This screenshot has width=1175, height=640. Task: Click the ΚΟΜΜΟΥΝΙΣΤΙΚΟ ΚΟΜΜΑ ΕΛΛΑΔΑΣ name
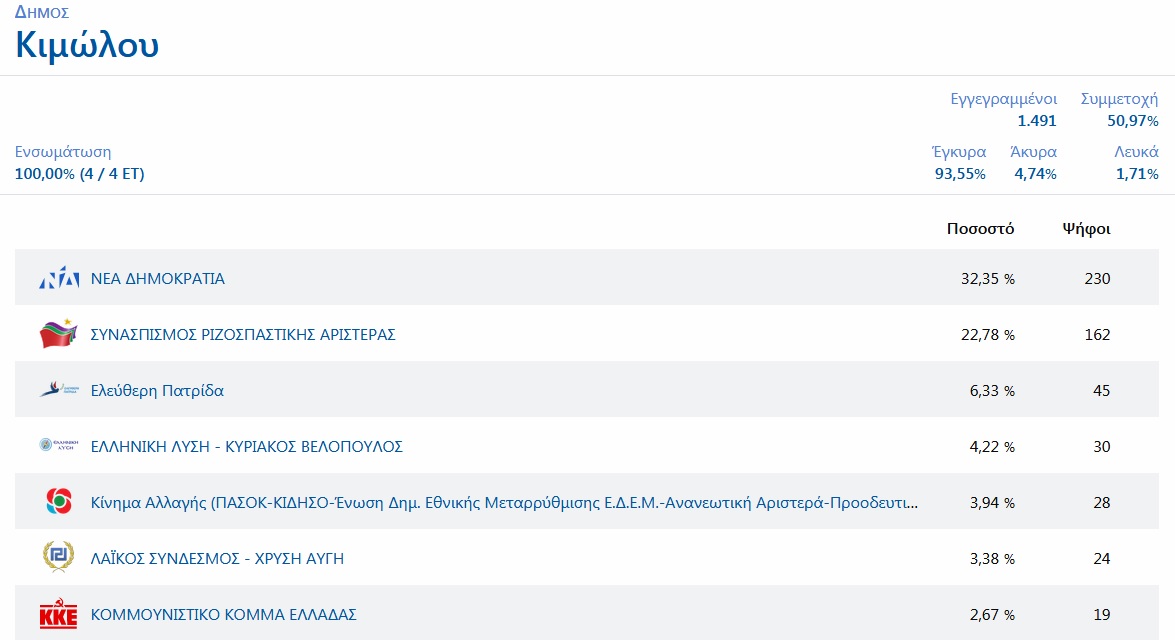click(x=224, y=615)
